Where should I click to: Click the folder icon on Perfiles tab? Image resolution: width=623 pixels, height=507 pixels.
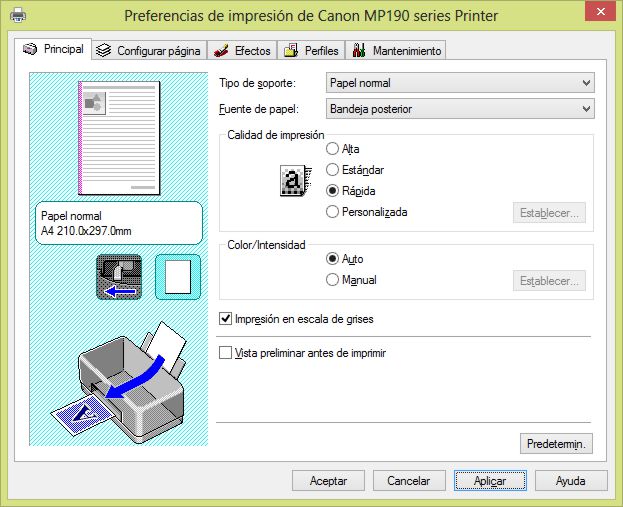coord(291,50)
